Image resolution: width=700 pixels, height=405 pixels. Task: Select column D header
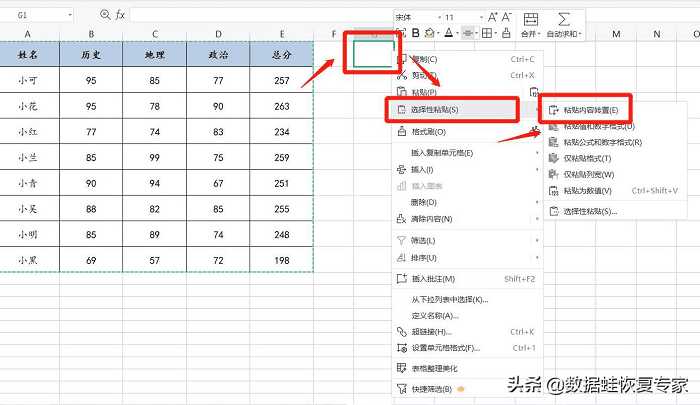[218, 34]
